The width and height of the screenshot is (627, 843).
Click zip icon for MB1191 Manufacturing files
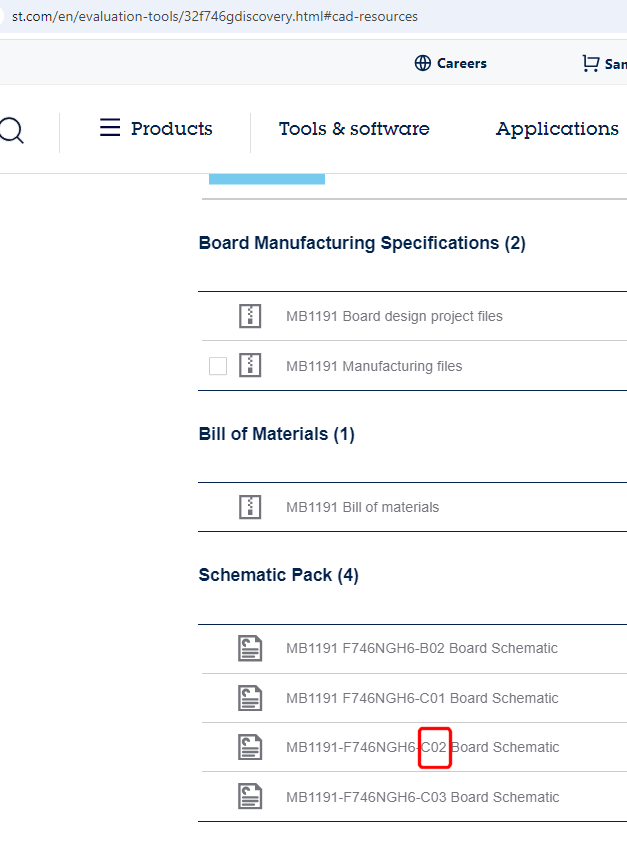pyautogui.click(x=250, y=366)
